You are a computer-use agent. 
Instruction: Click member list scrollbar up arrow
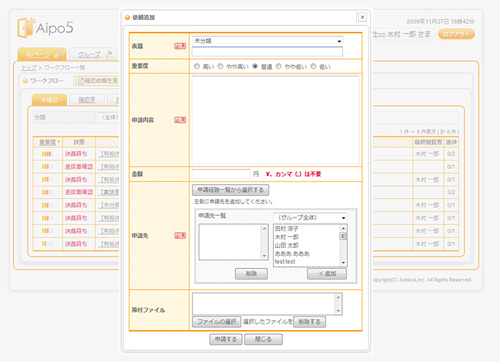[x=343, y=228]
